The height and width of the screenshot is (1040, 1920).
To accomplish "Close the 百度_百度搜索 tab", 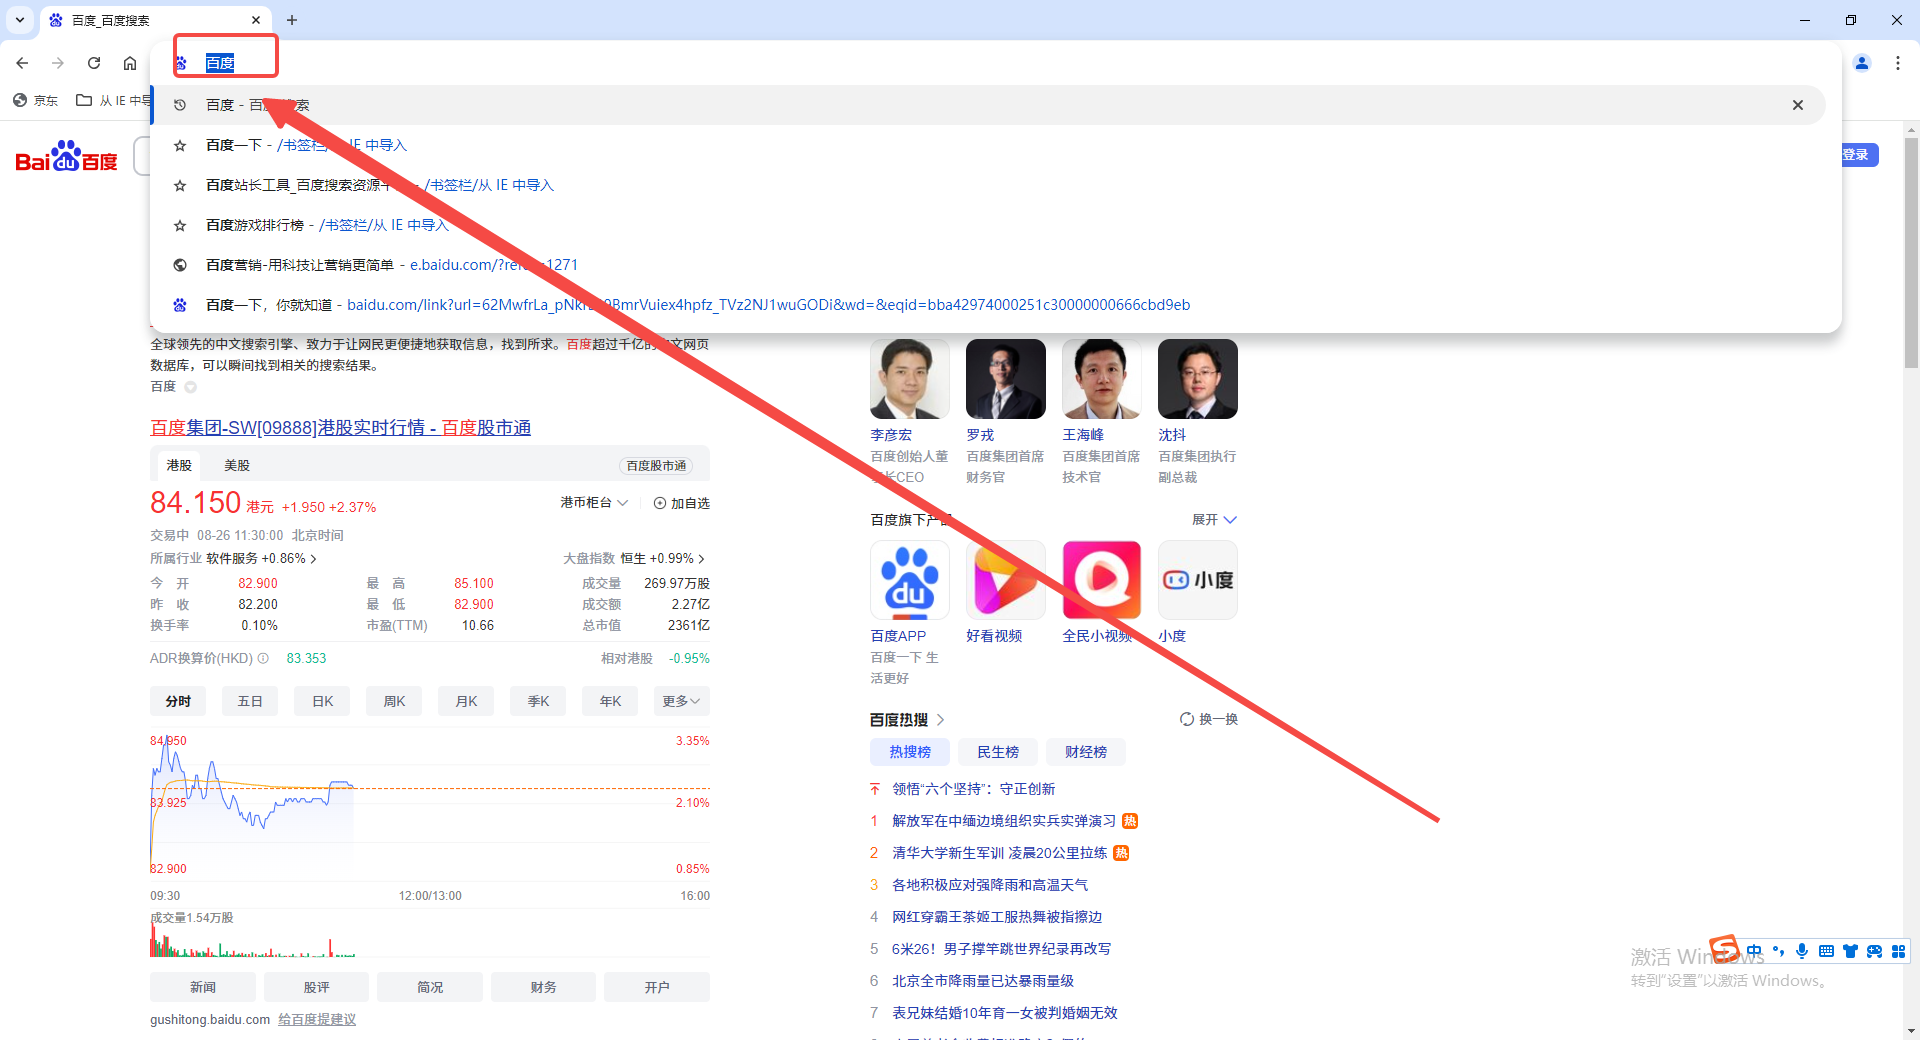I will [256, 20].
